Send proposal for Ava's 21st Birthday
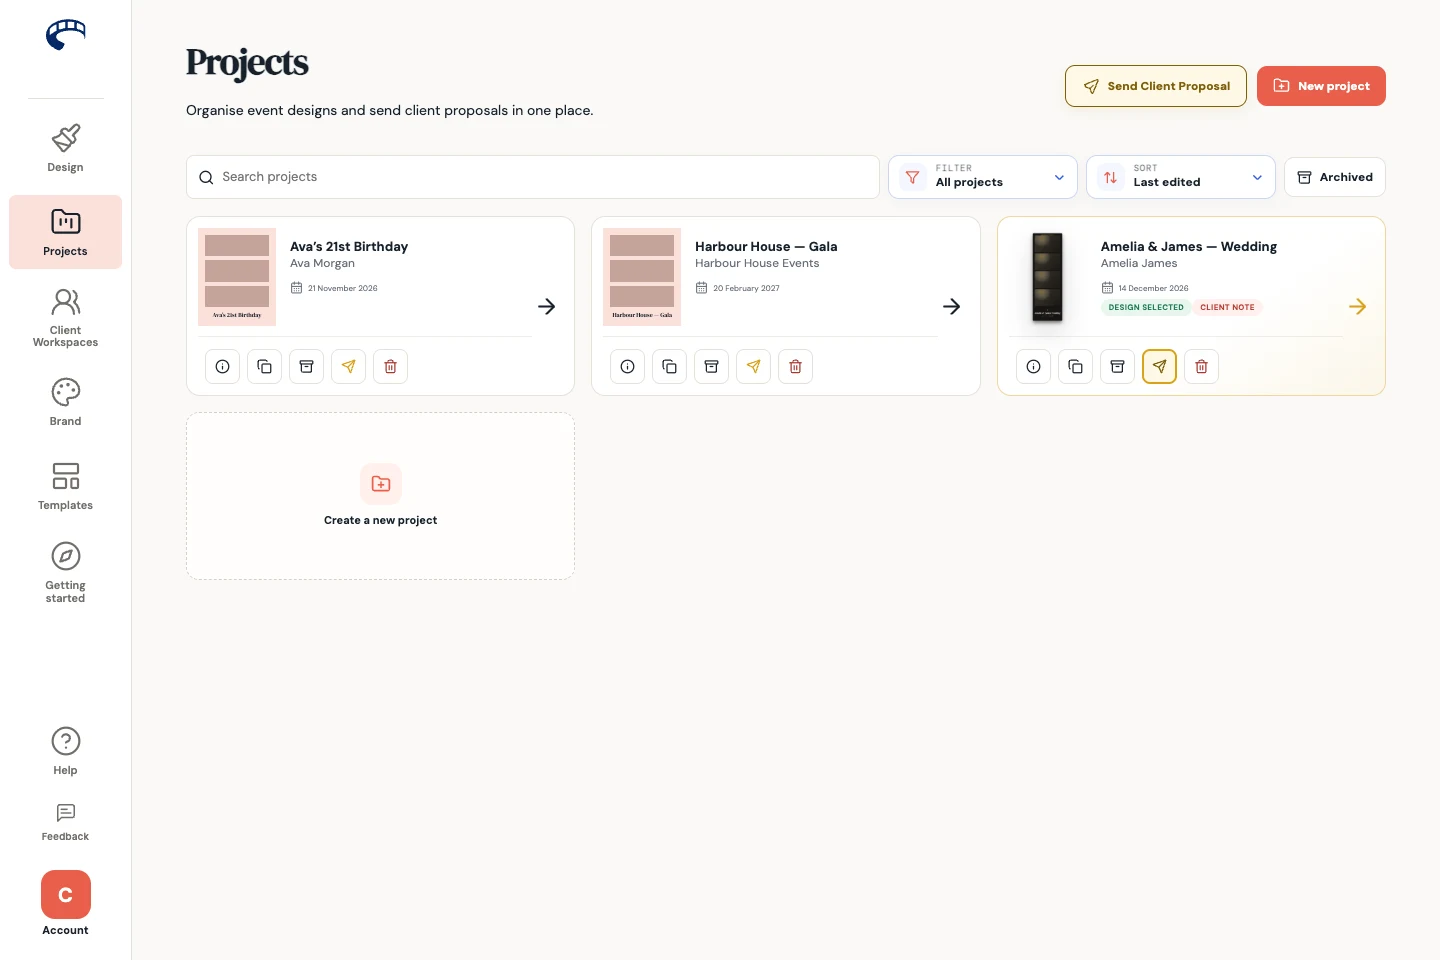This screenshot has height=960, width=1440. click(x=348, y=366)
